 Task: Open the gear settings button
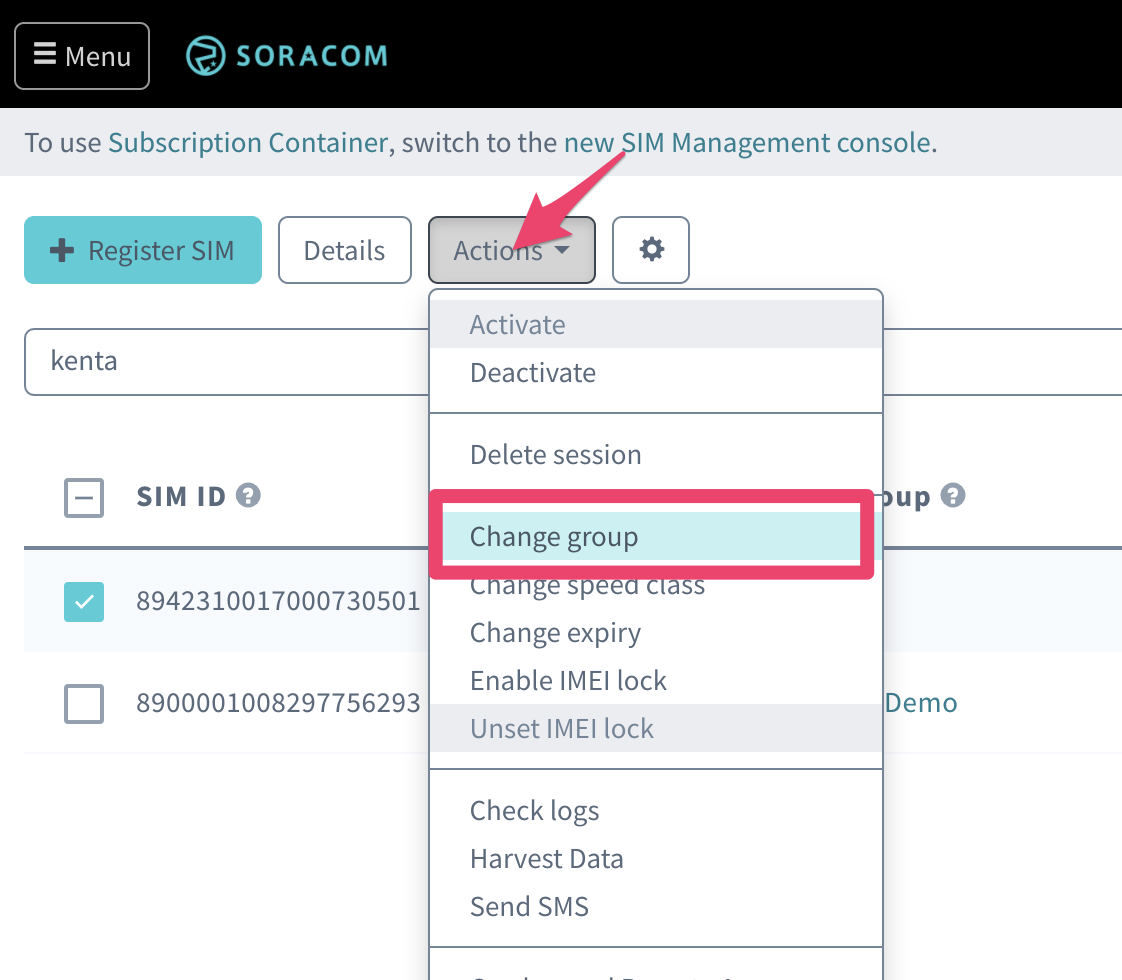[x=651, y=250]
